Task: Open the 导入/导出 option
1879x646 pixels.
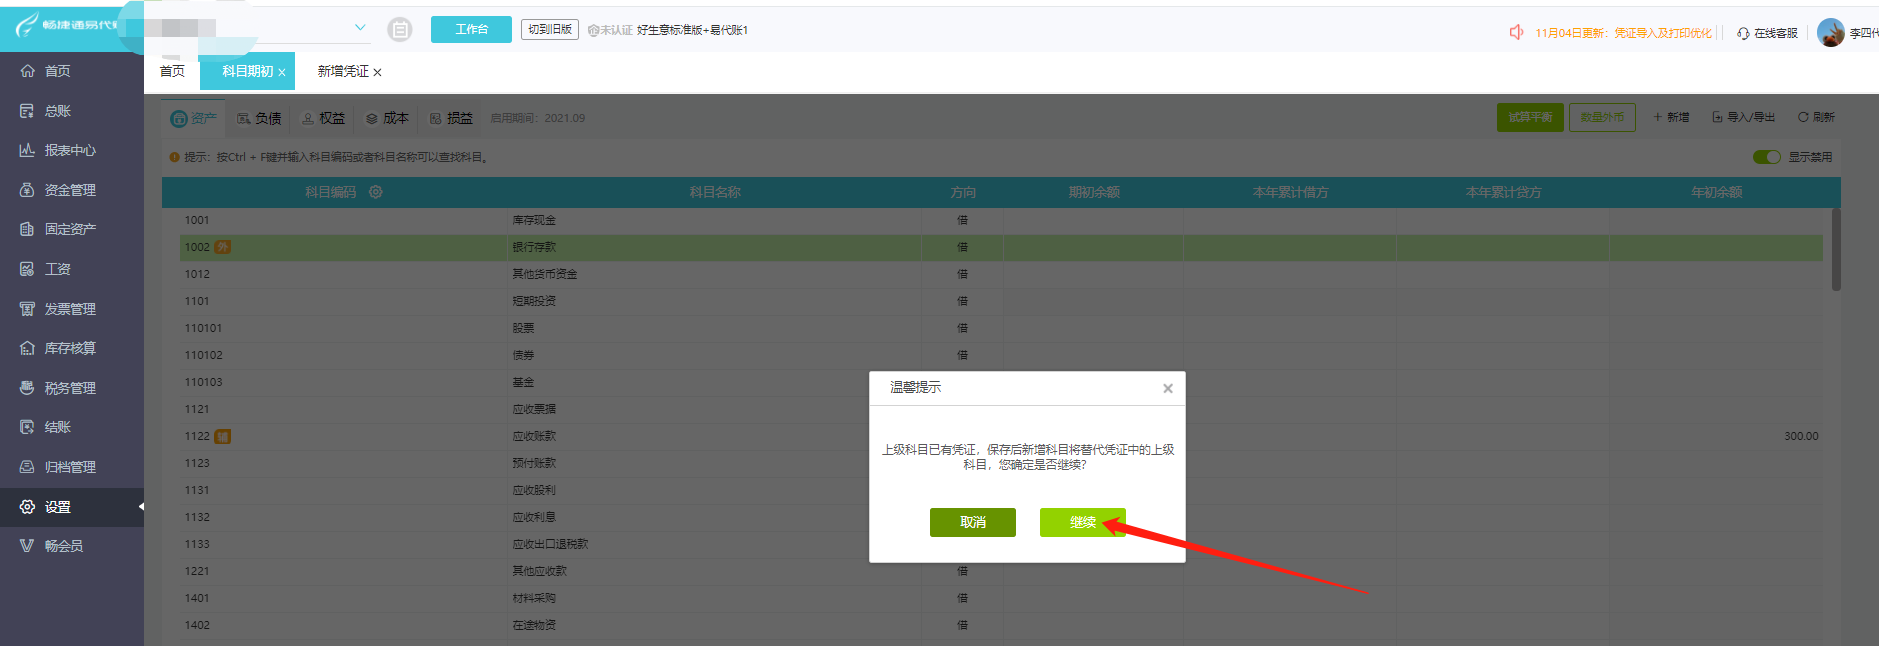Action: pyautogui.click(x=1743, y=117)
